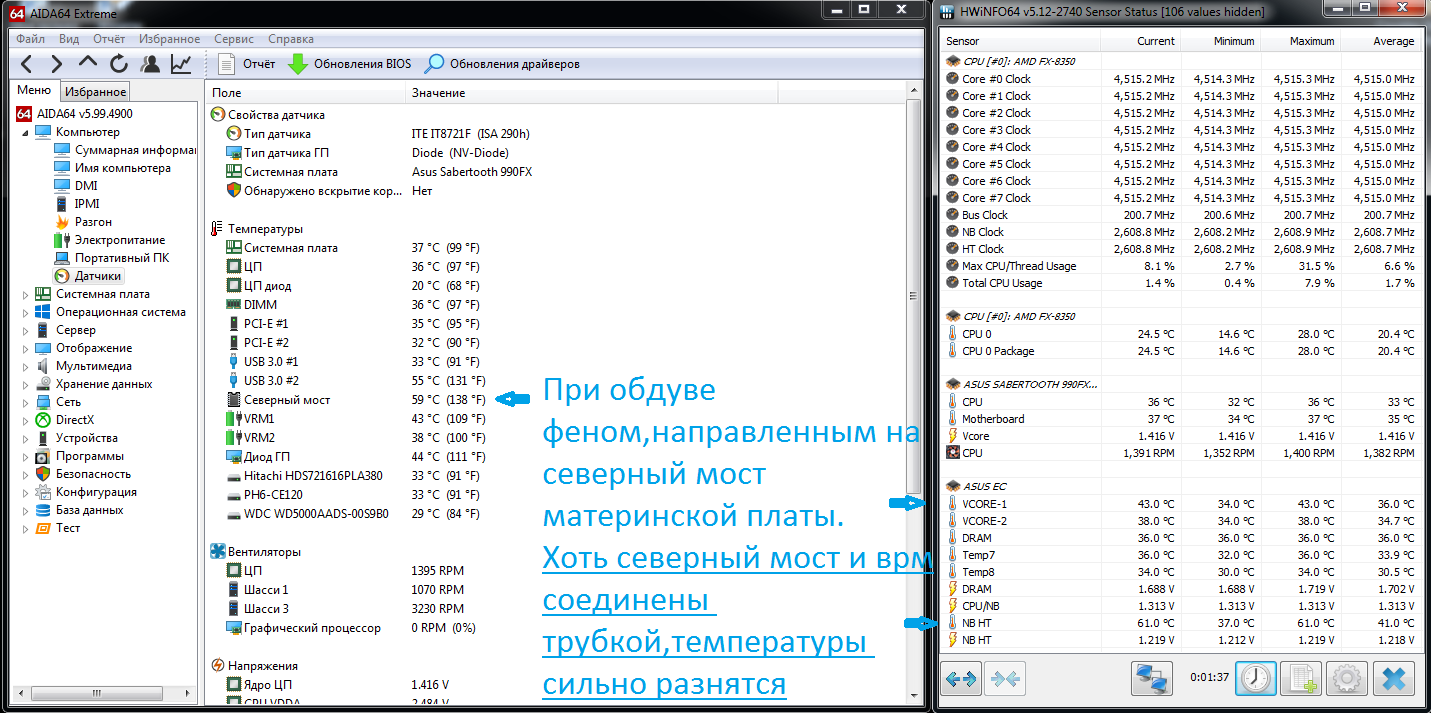Click HWiNFO Current column header
Viewport: 1431px width, 713px height.
coord(1140,41)
